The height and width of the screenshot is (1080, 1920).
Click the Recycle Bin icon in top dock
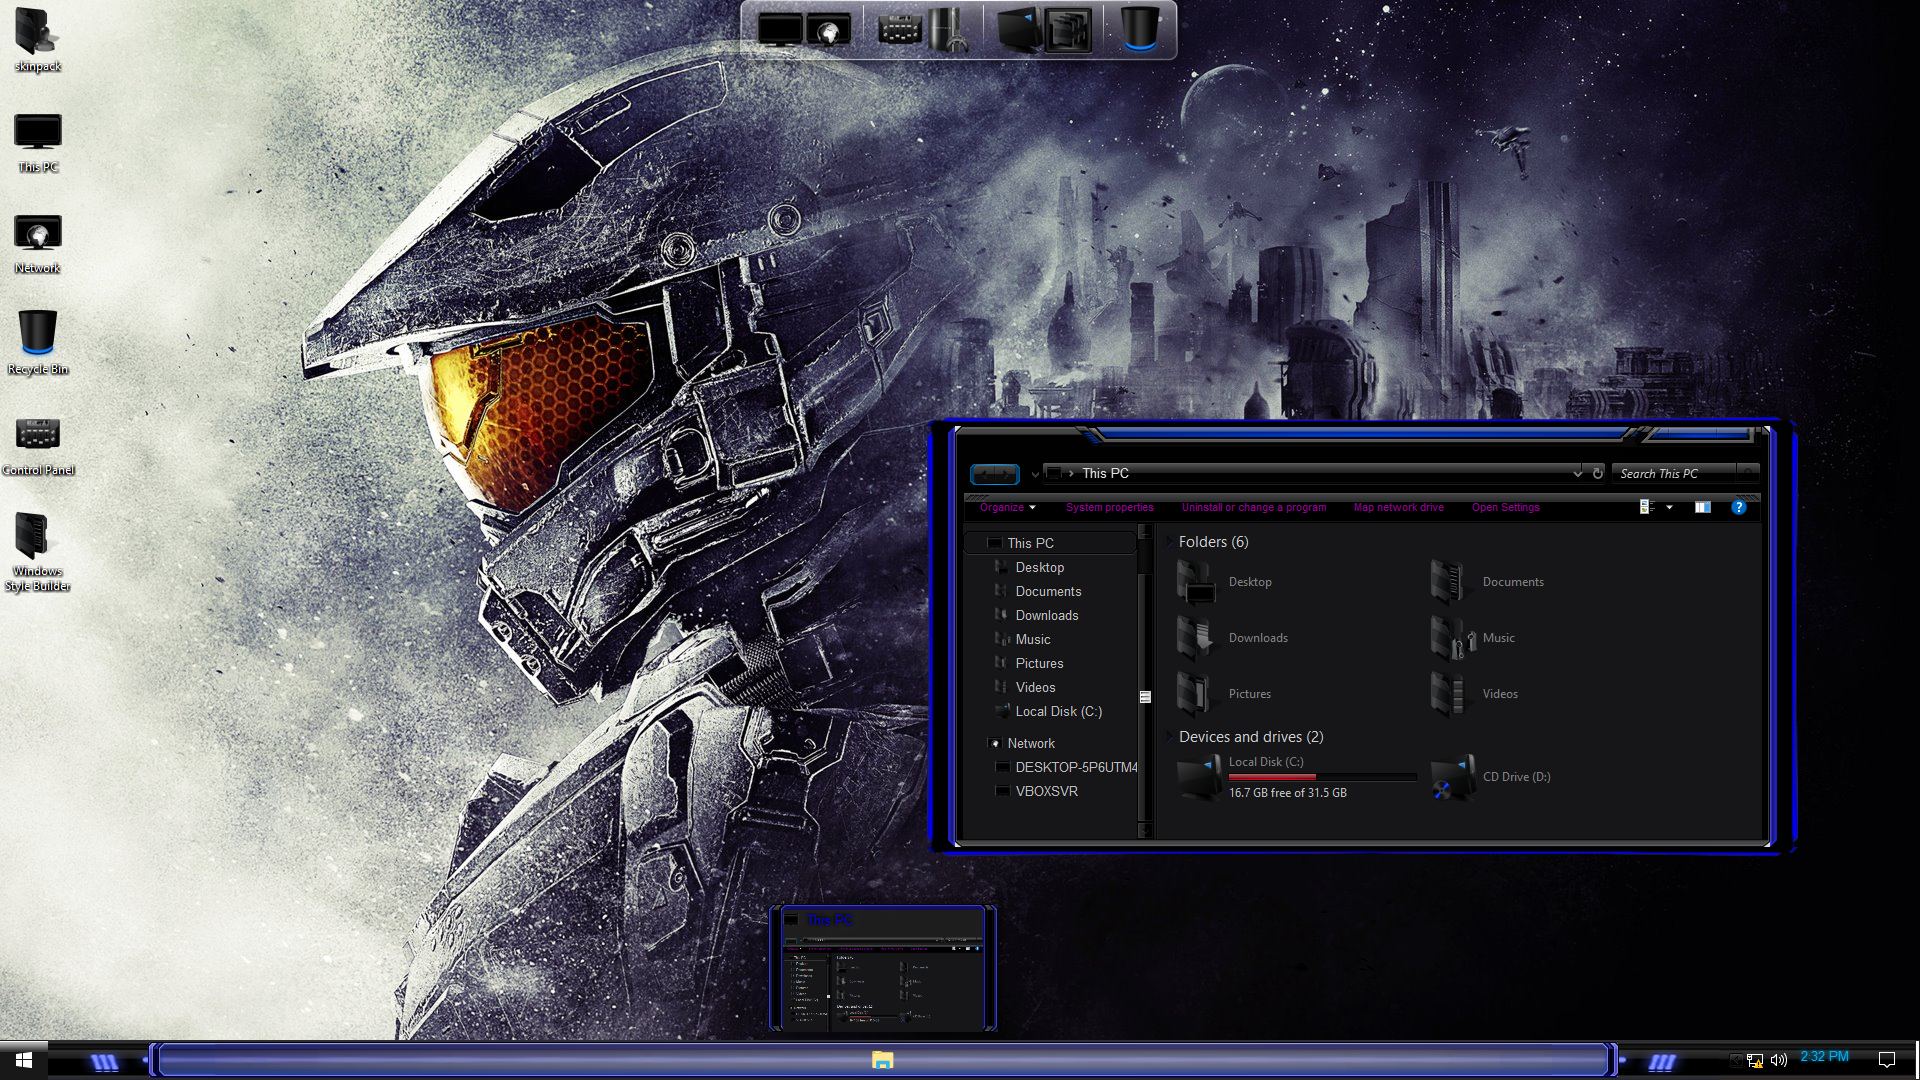(x=1139, y=29)
